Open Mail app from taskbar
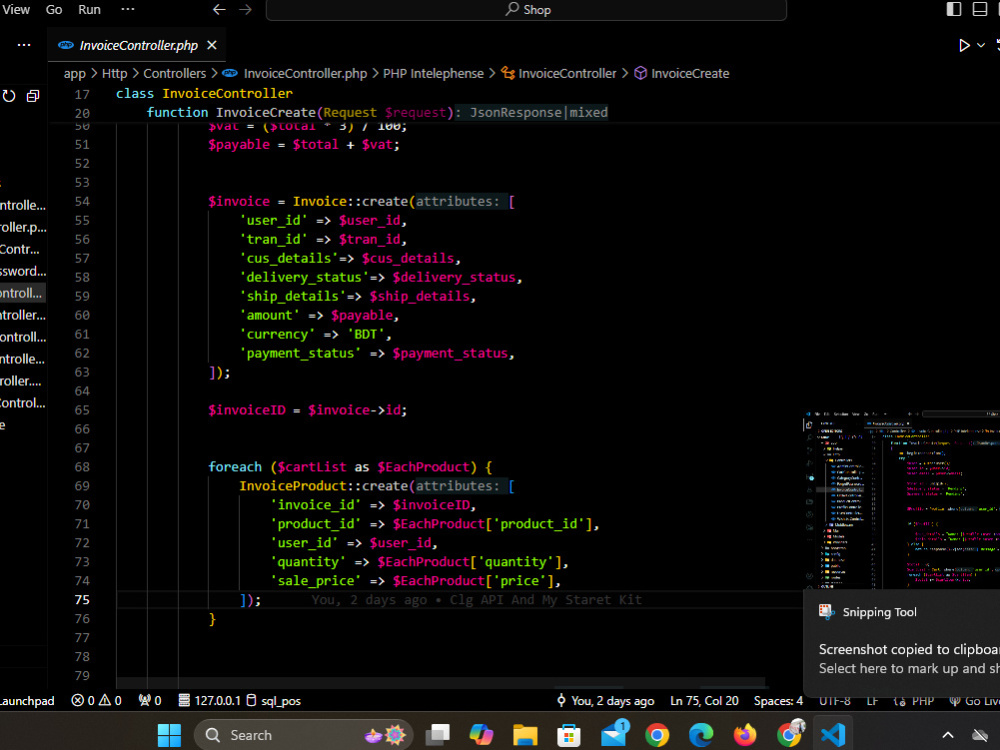The image size is (1000, 750). (614, 735)
